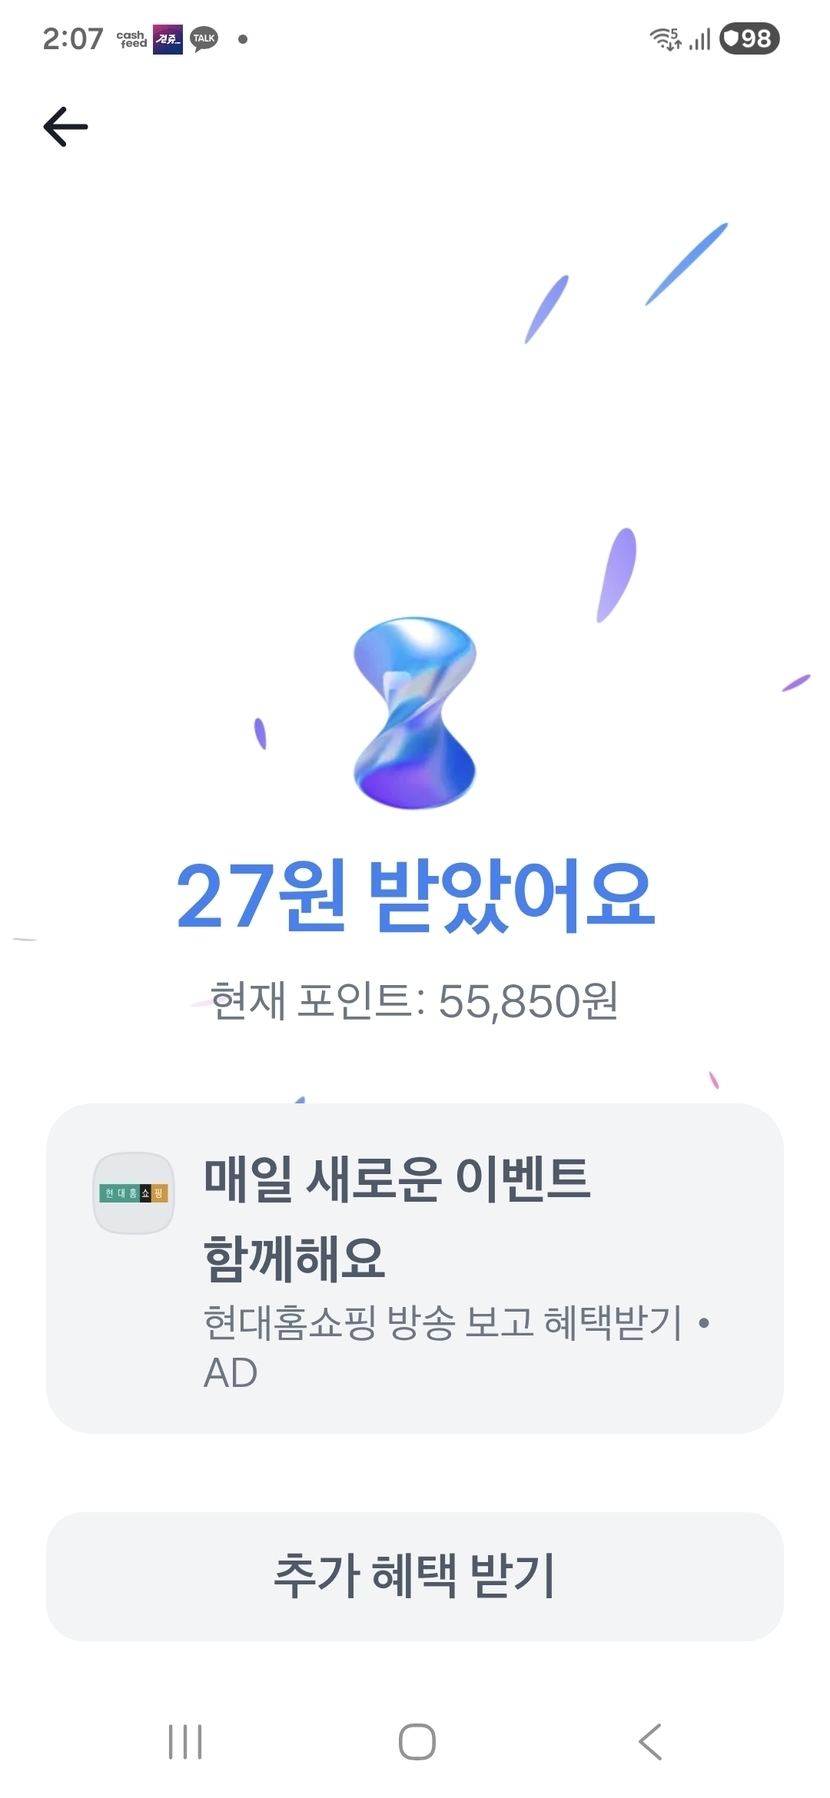Viewport: 830px width, 1798px height.
Task: Tap the signal strength bars icon
Action: 700,39
